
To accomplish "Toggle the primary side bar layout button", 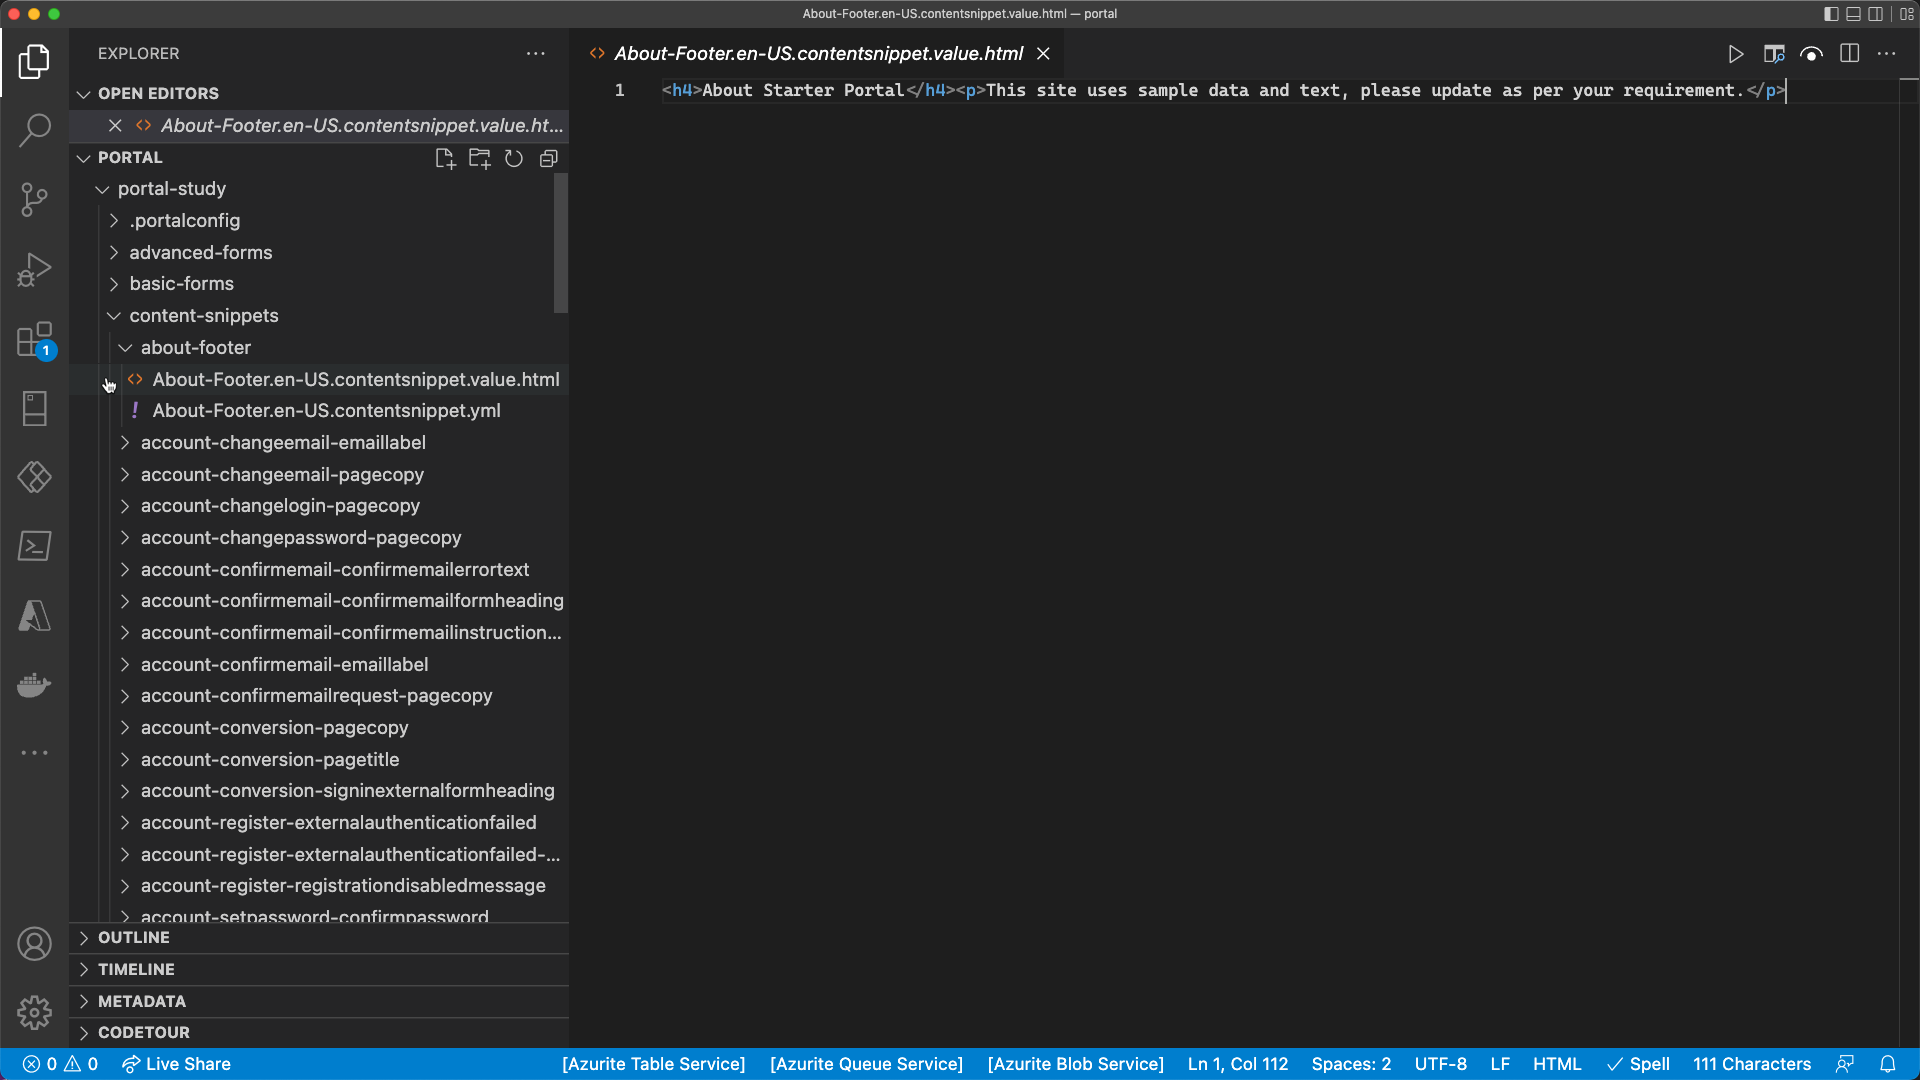I will point(1831,14).
